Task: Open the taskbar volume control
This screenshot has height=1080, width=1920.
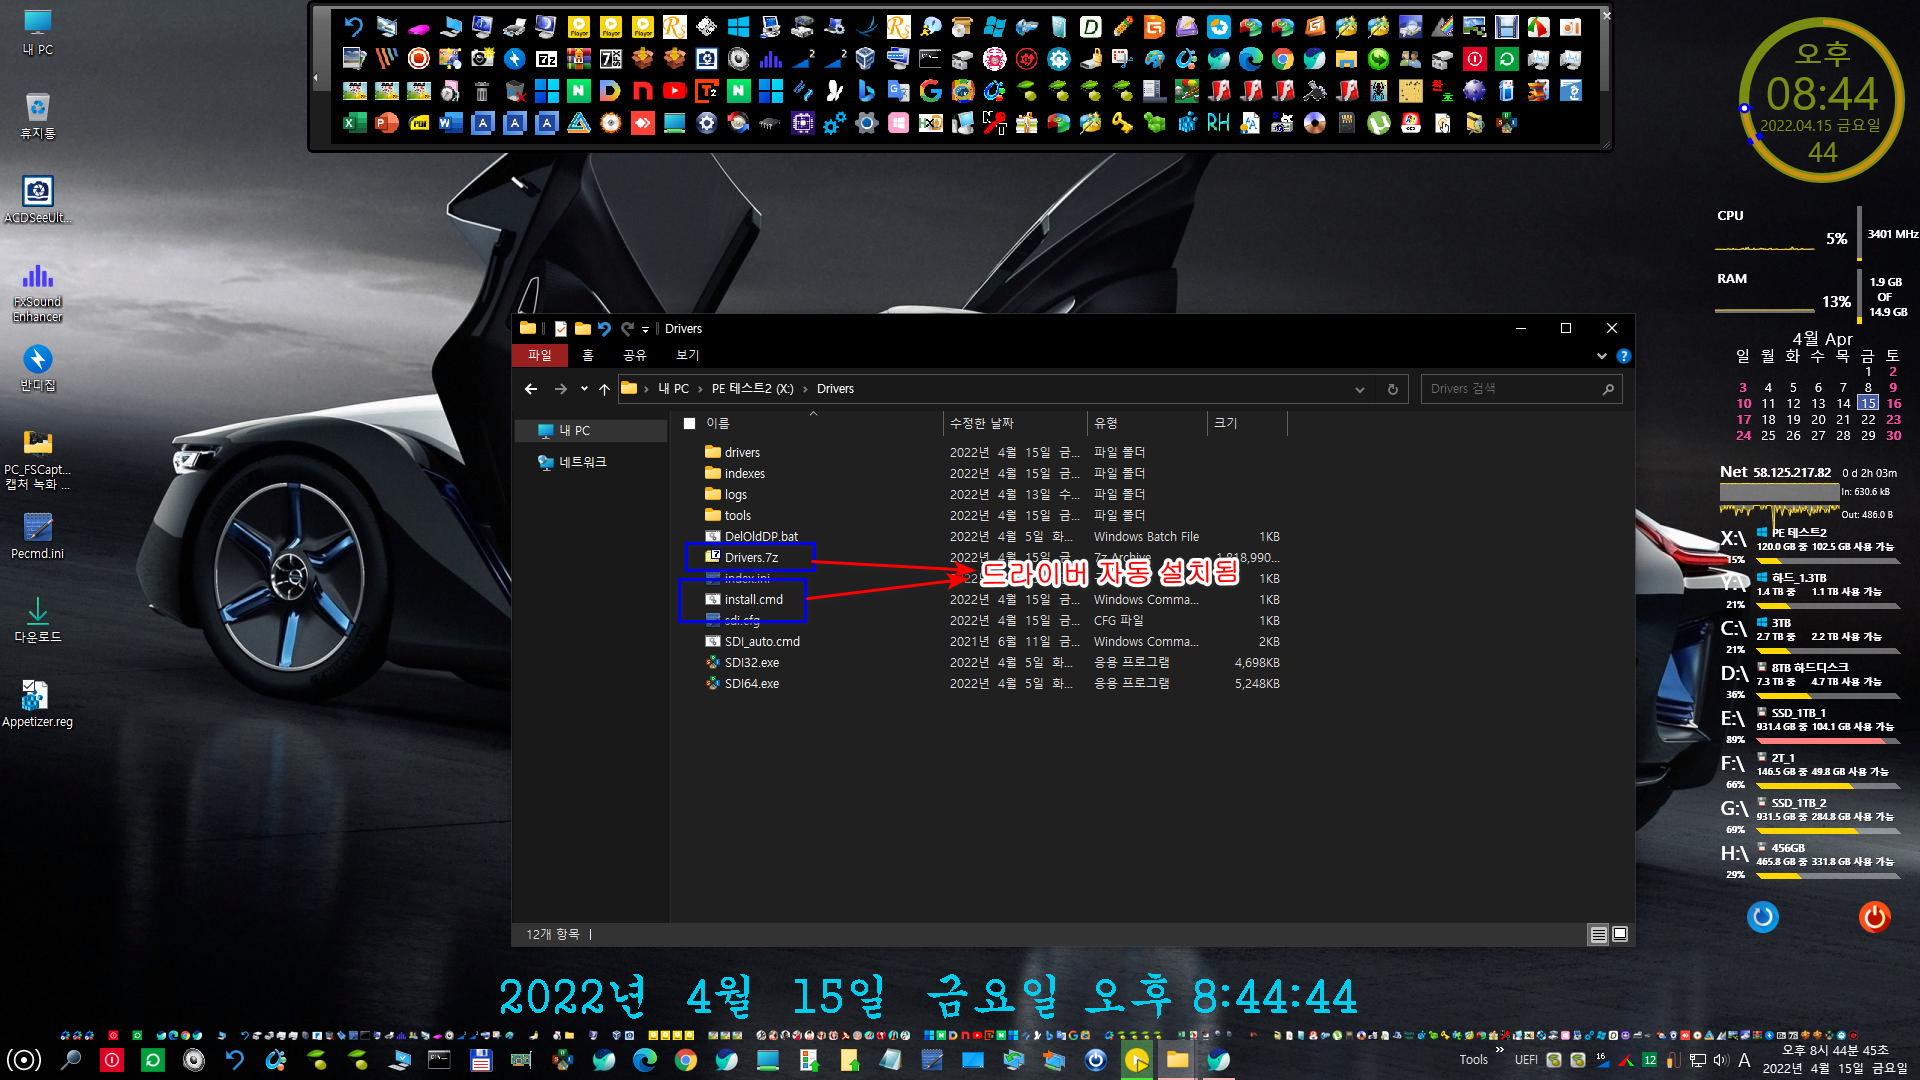Action: point(1721,1060)
